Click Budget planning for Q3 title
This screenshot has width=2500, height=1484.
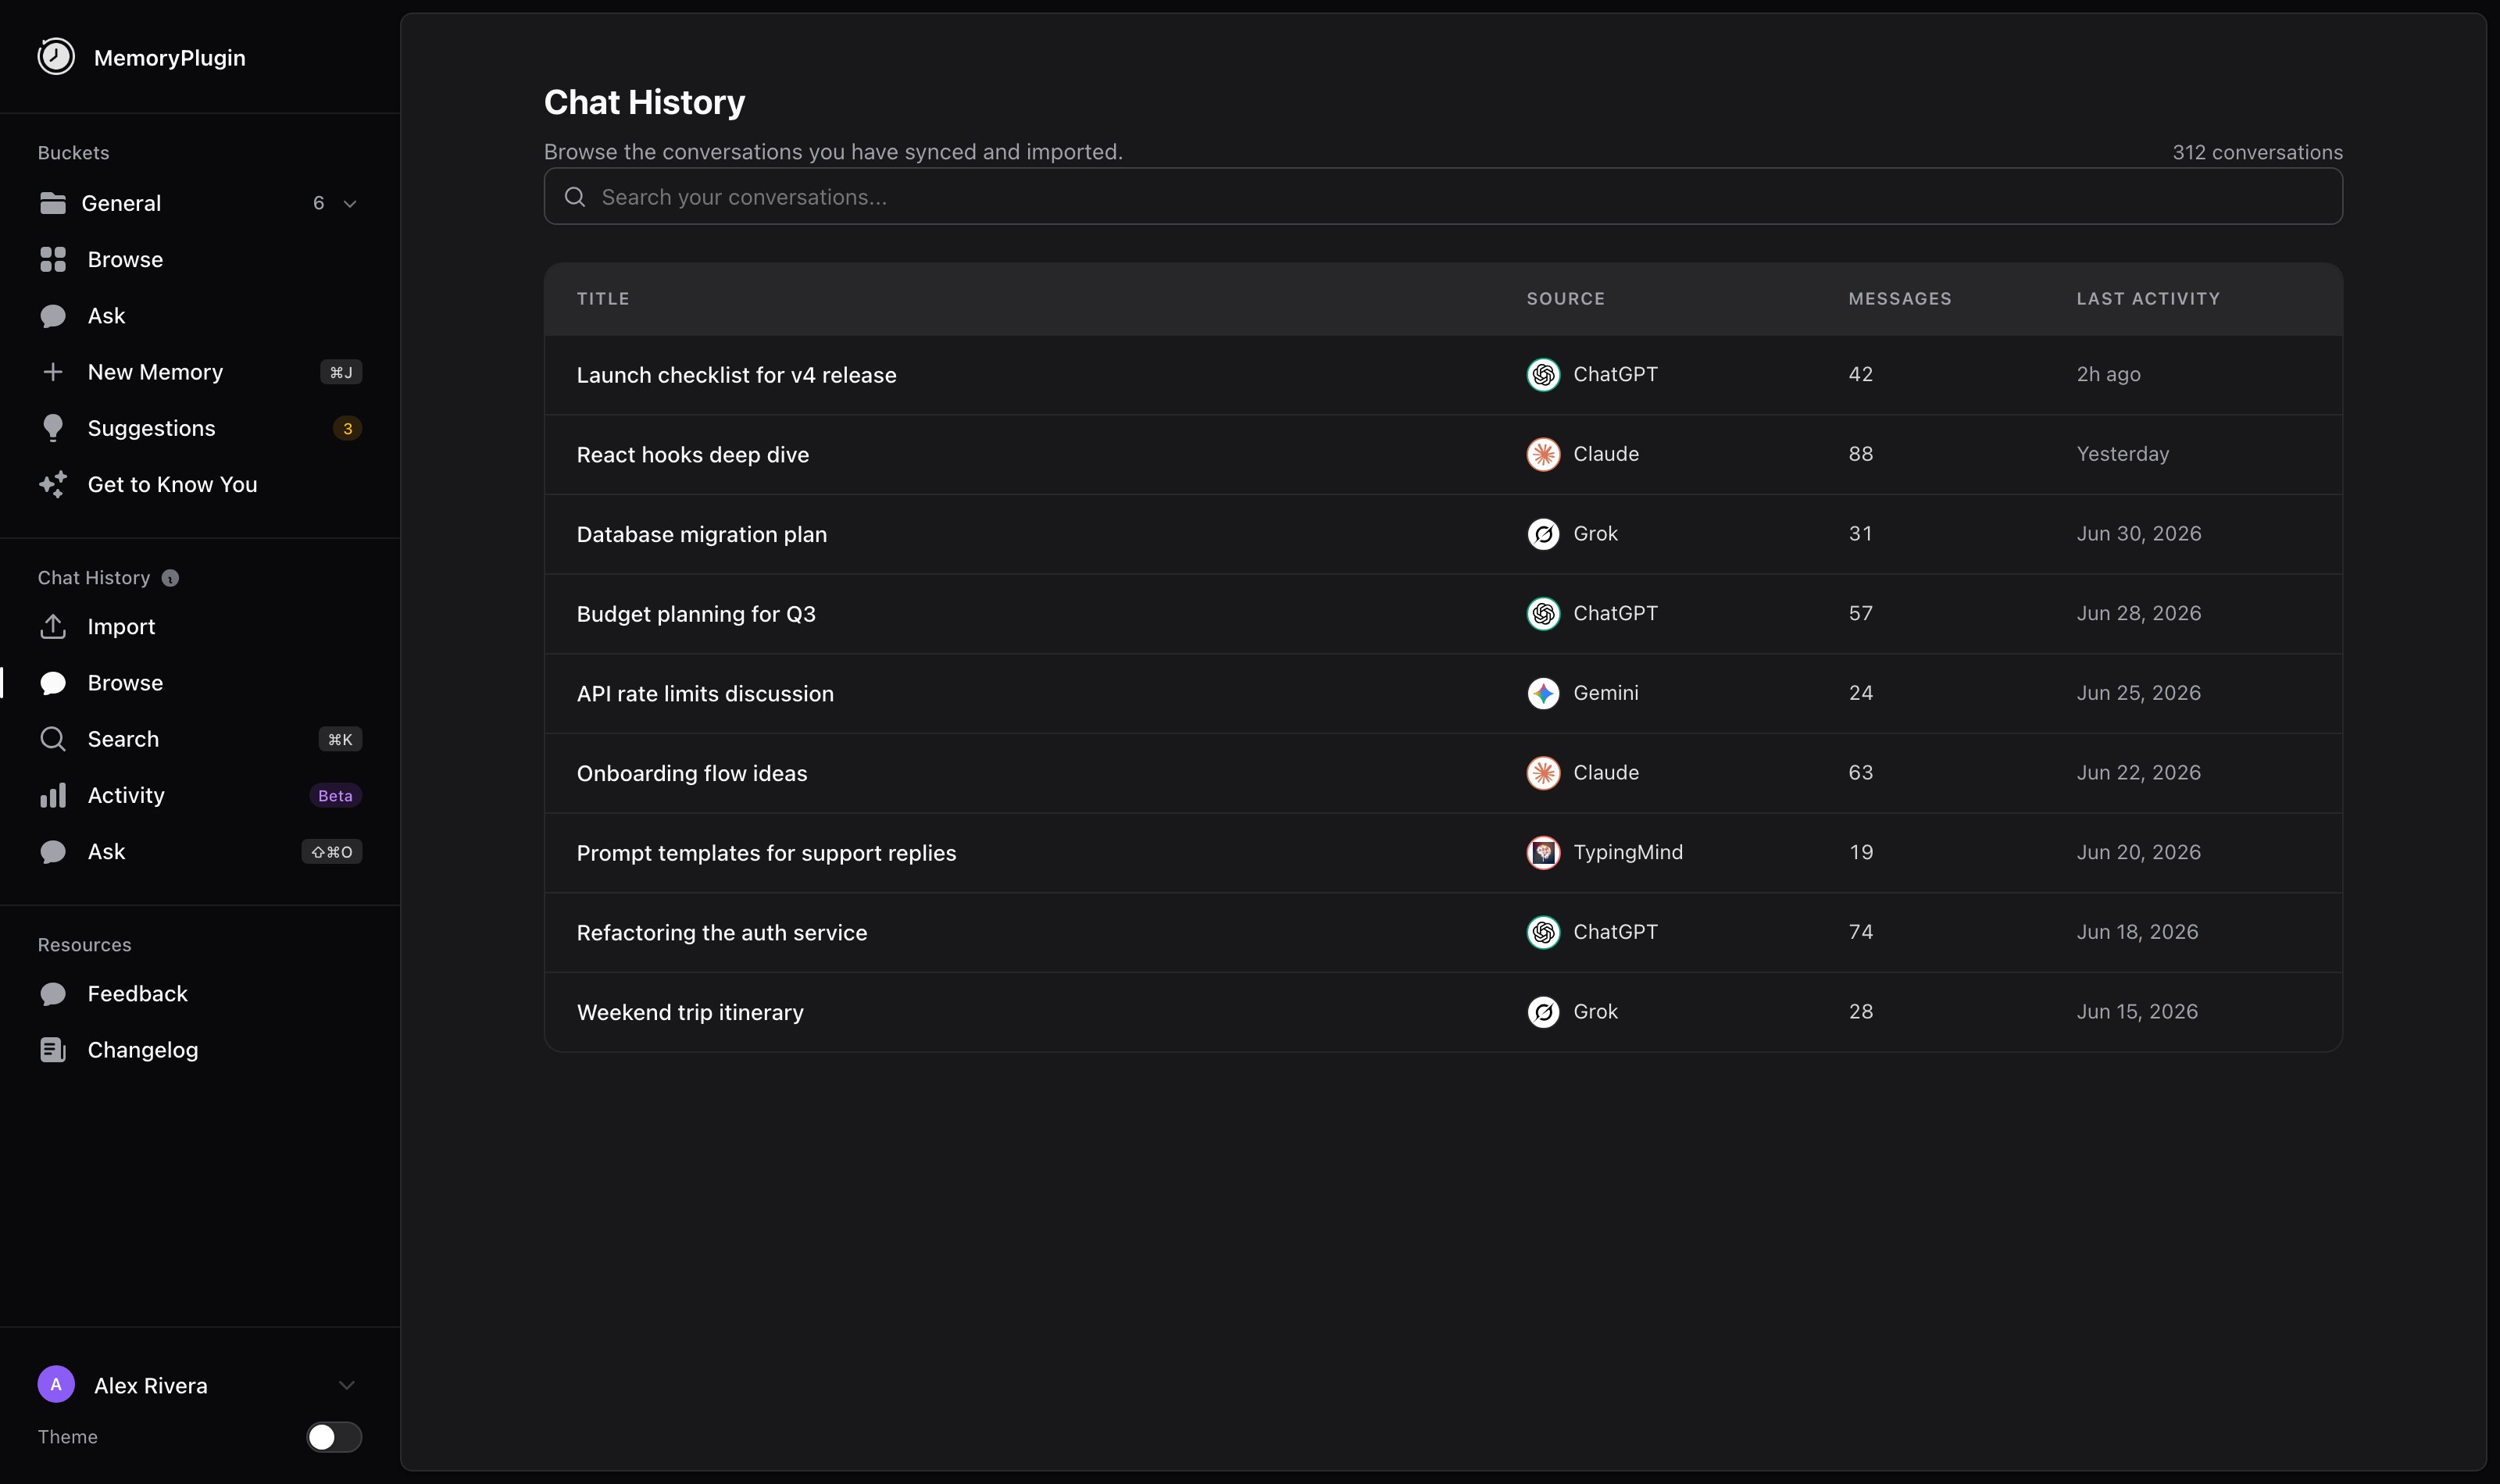(696, 614)
